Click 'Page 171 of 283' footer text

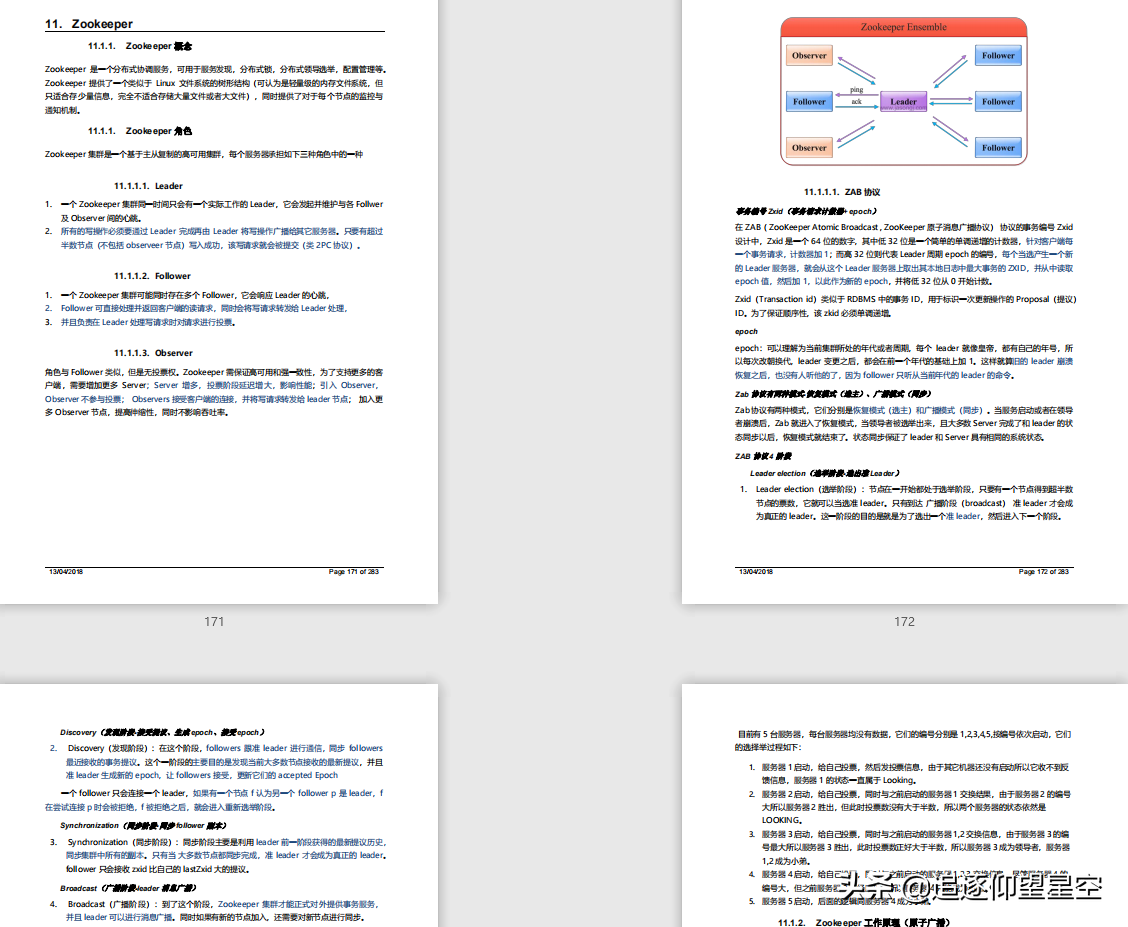coord(353,572)
